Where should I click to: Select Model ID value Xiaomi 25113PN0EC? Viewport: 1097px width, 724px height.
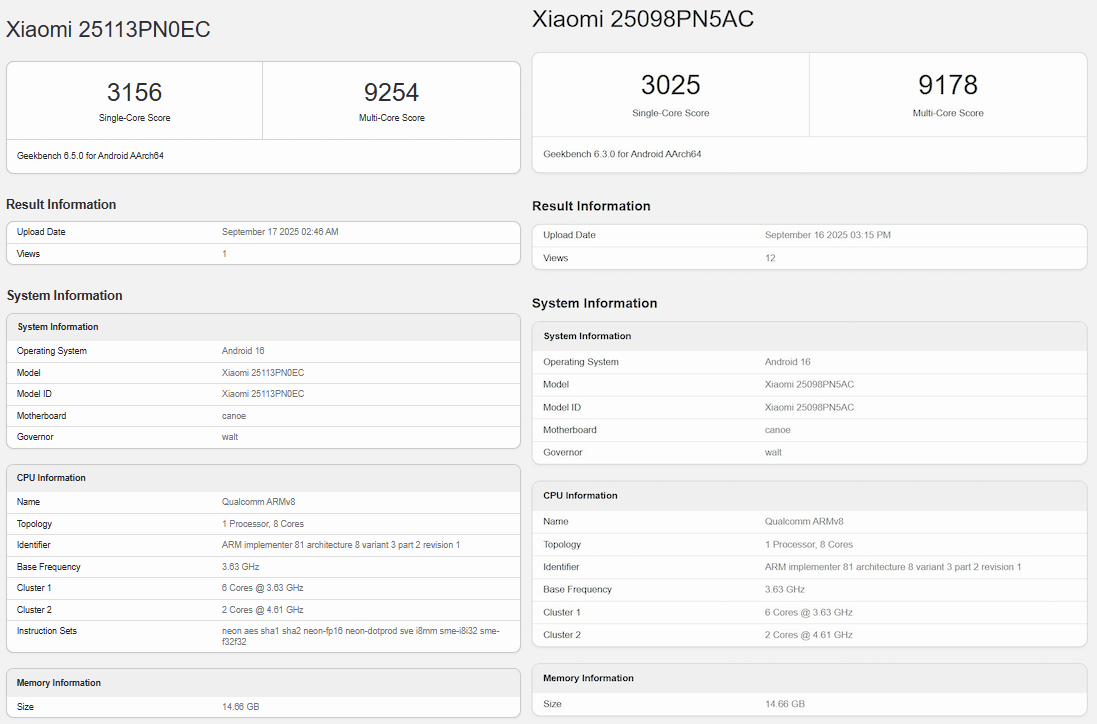pos(263,394)
